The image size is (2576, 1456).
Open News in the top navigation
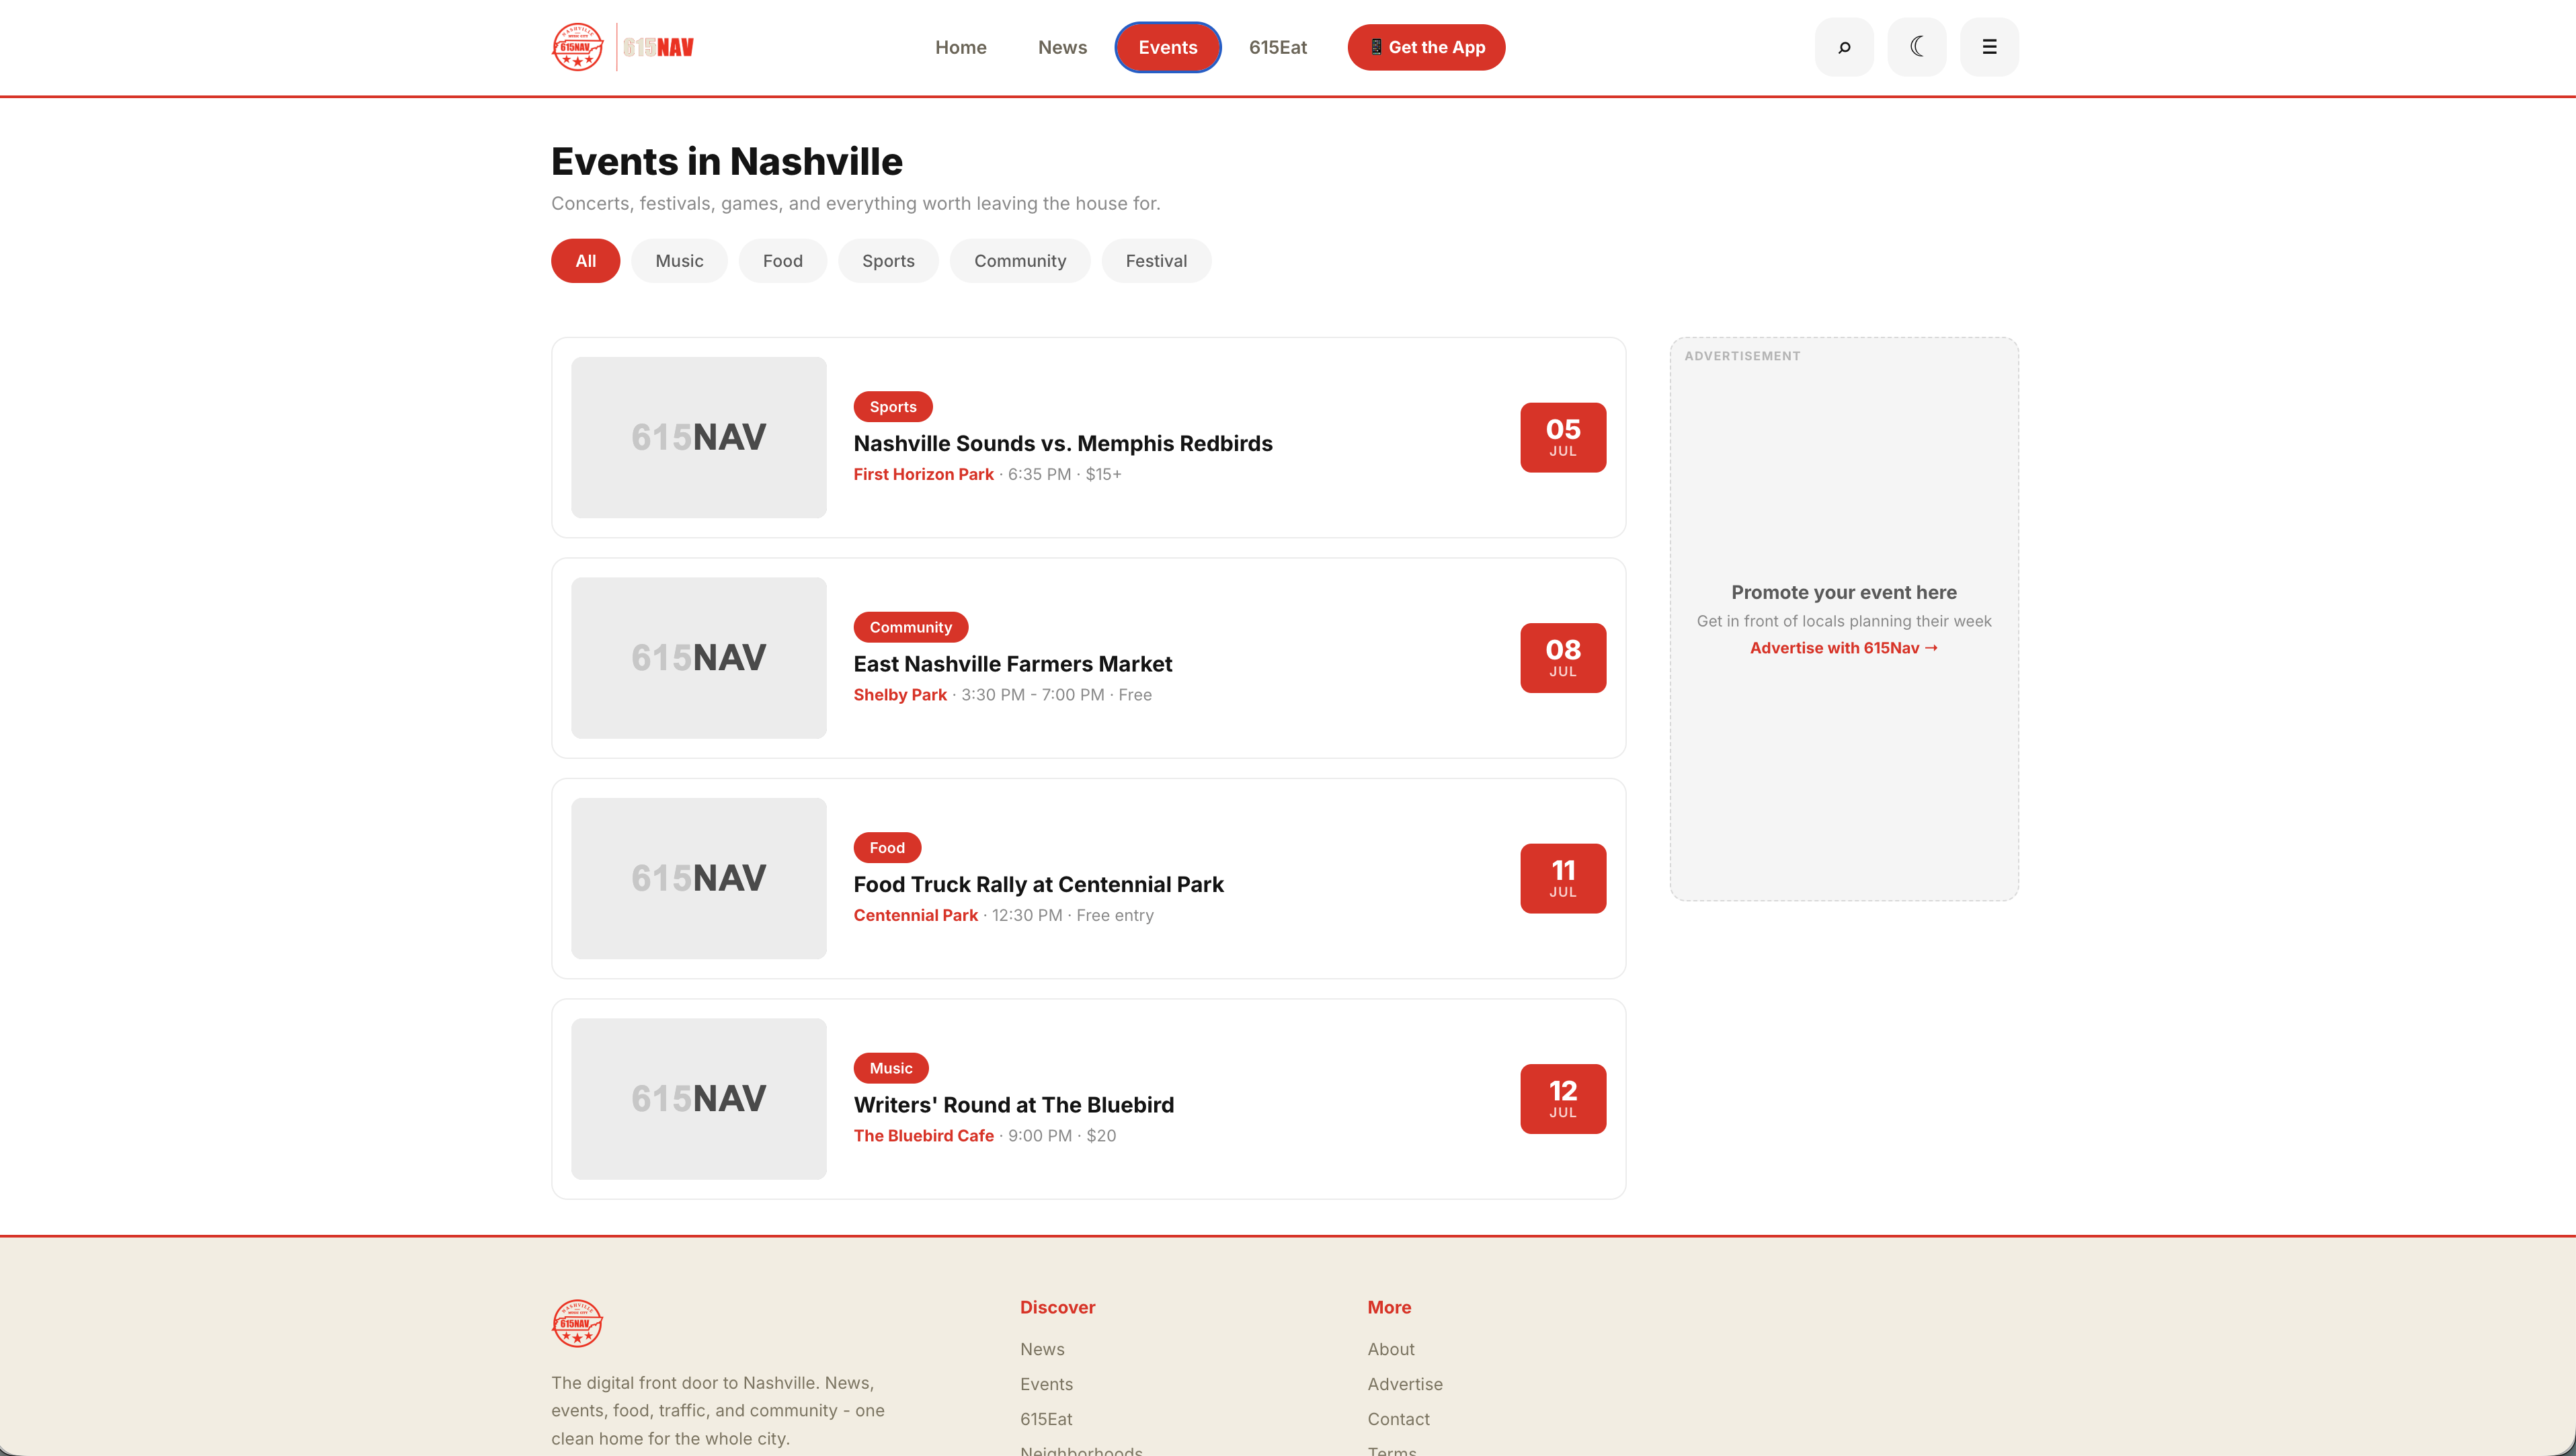(x=1062, y=47)
